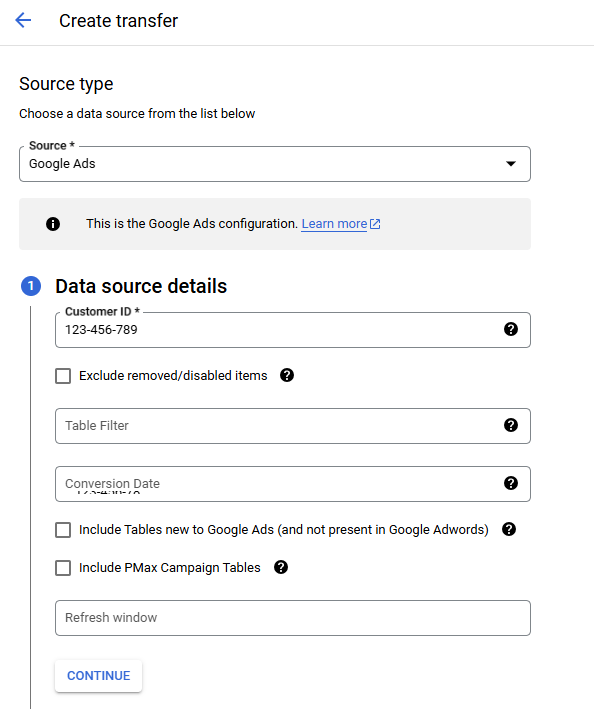594x709 pixels.
Task: Click the Create transfer page title
Action: point(118,21)
